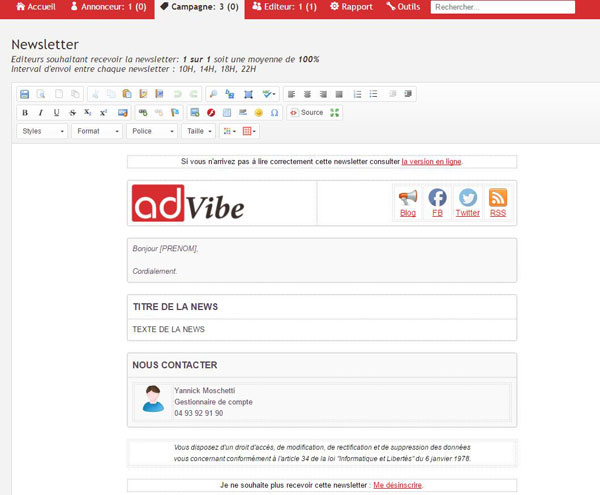Click the save icon in editor toolbar
Viewport: 600px width, 495px height.
(25, 94)
